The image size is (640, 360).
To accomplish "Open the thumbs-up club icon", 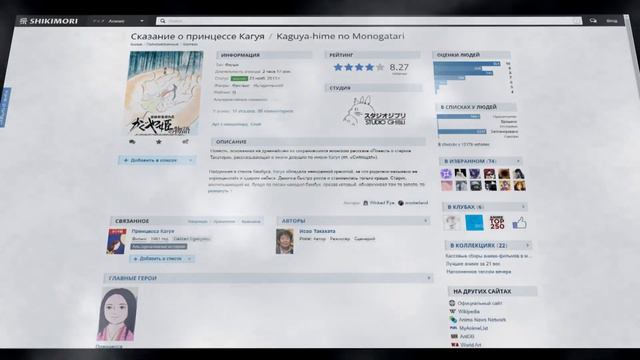I will (x=519, y=223).
